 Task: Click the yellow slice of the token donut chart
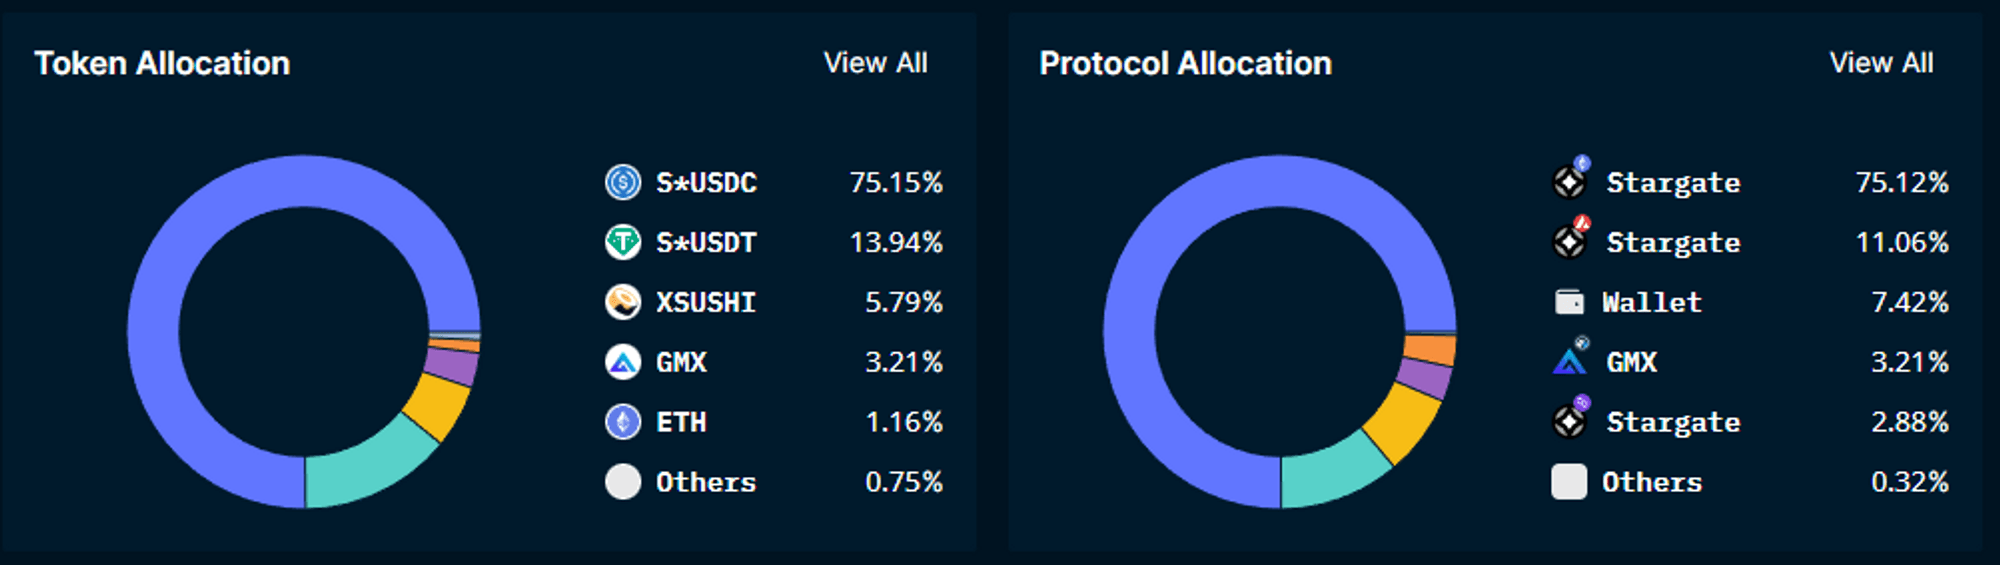coord(438,406)
